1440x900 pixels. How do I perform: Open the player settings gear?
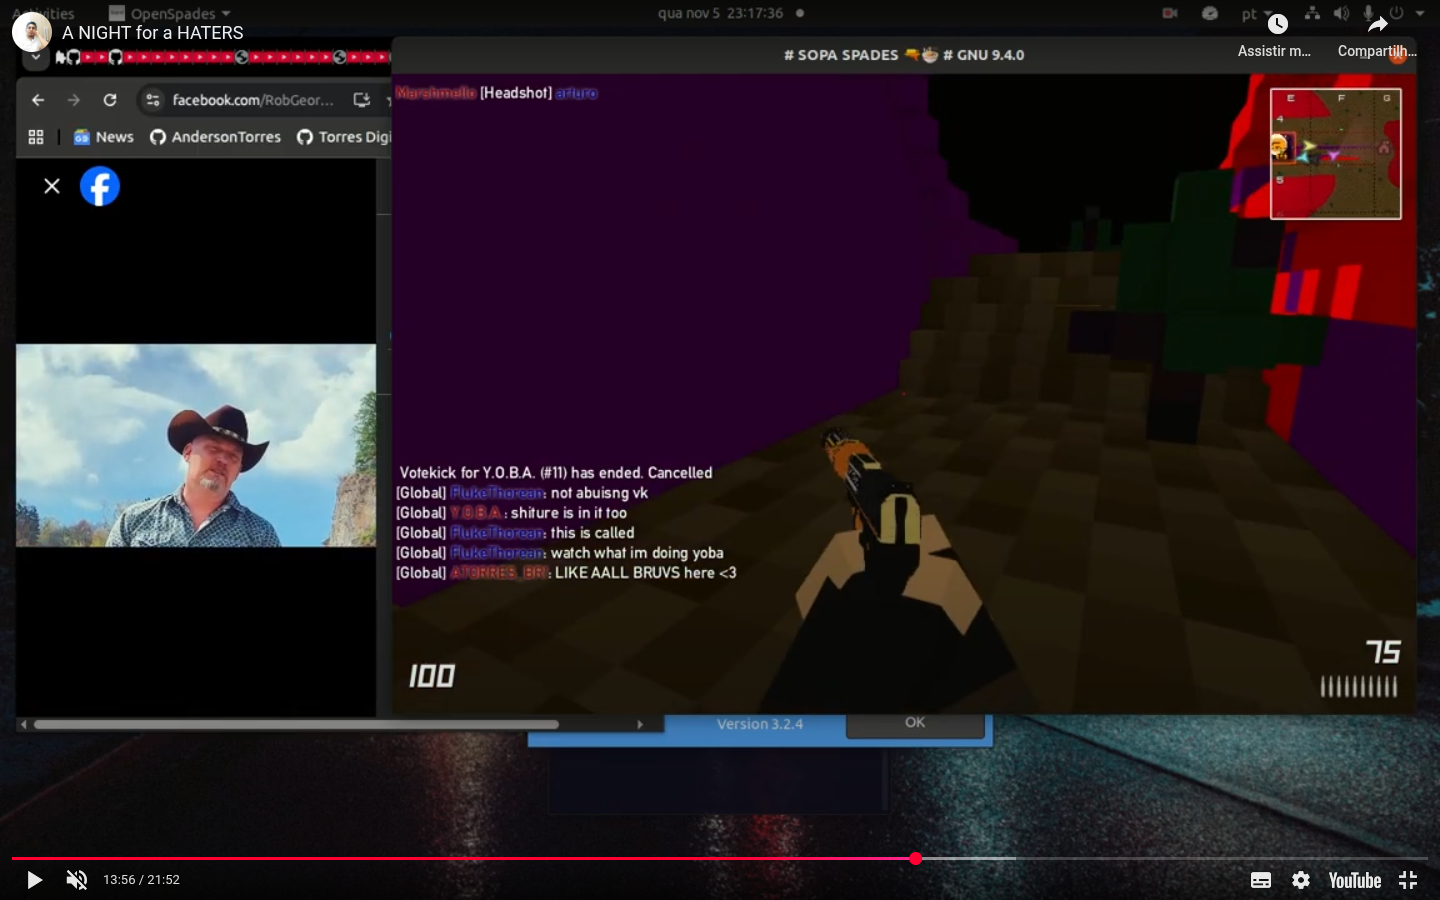(x=1300, y=880)
